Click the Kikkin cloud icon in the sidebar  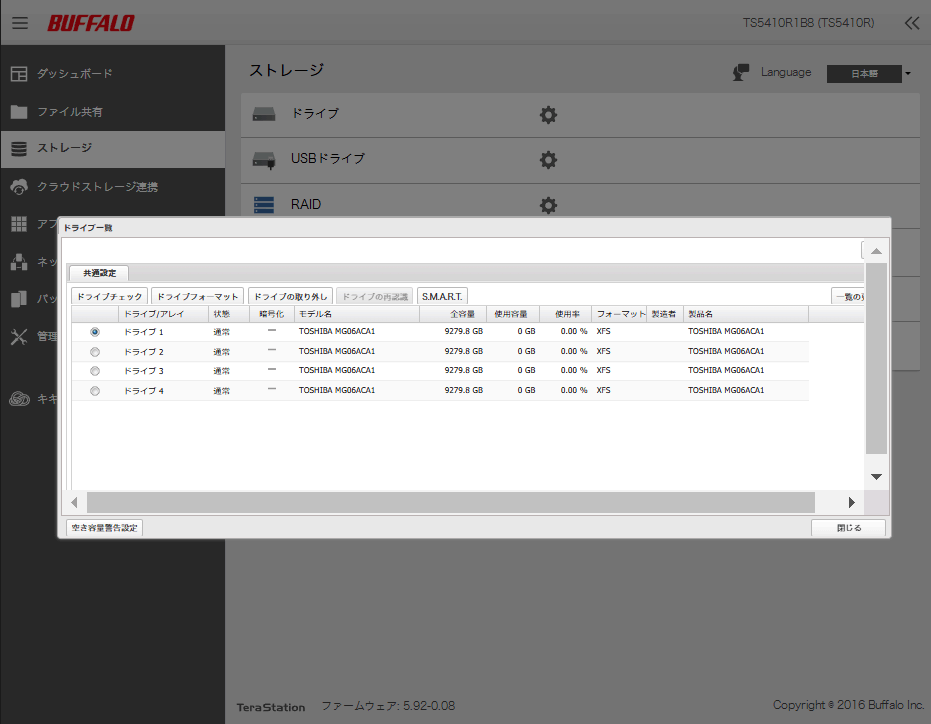[19, 399]
